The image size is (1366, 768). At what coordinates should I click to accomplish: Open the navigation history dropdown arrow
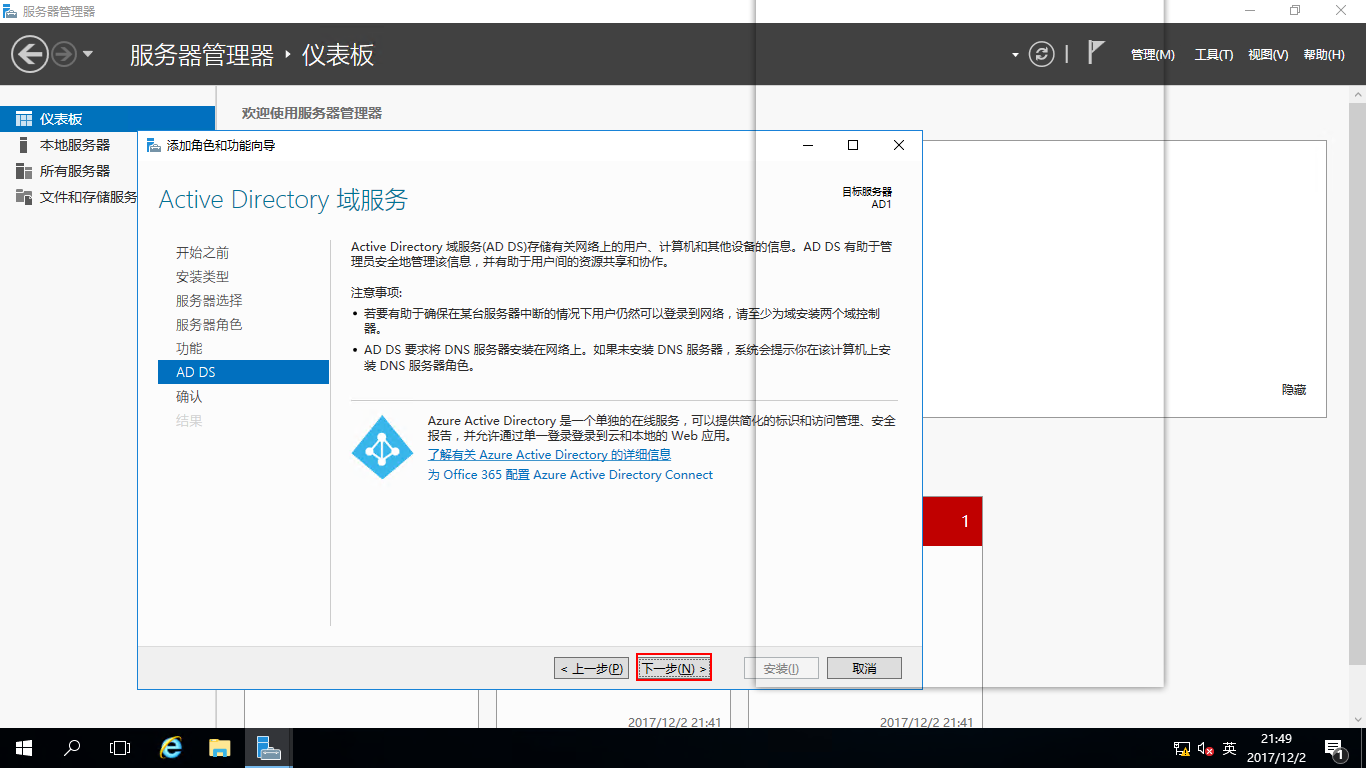click(x=88, y=54)
